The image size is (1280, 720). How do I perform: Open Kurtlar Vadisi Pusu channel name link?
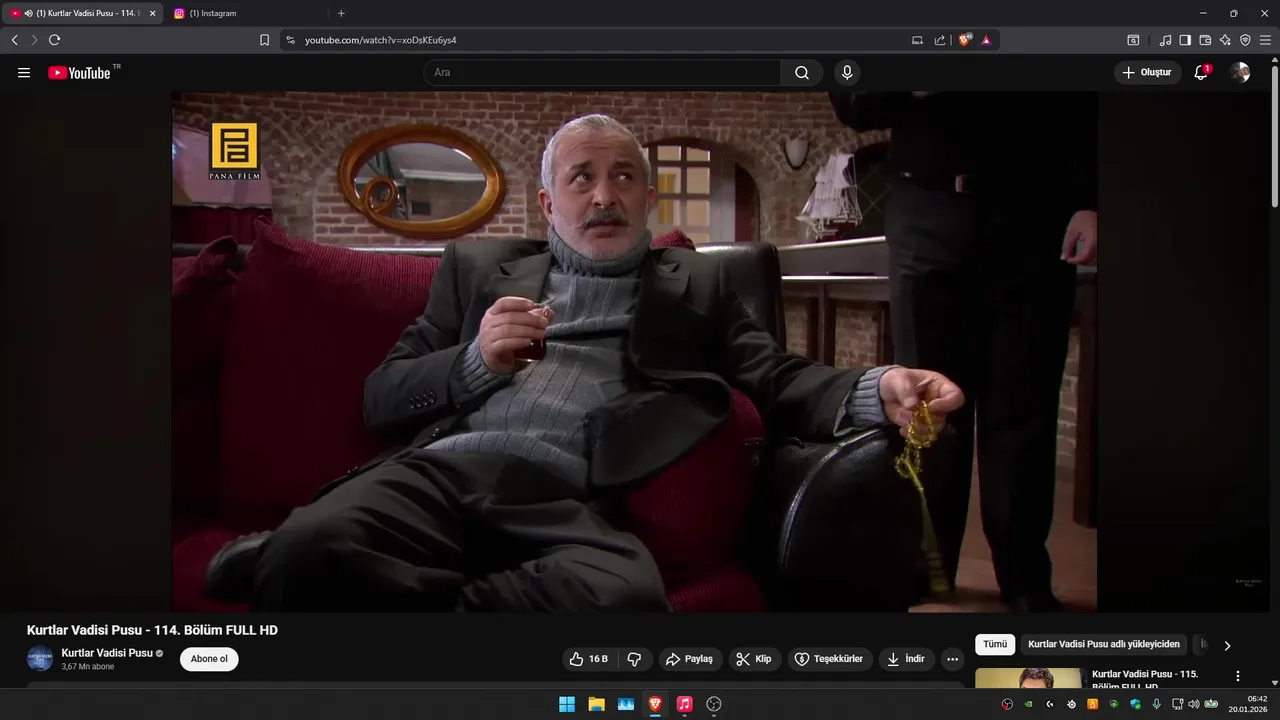coord(107,653)
